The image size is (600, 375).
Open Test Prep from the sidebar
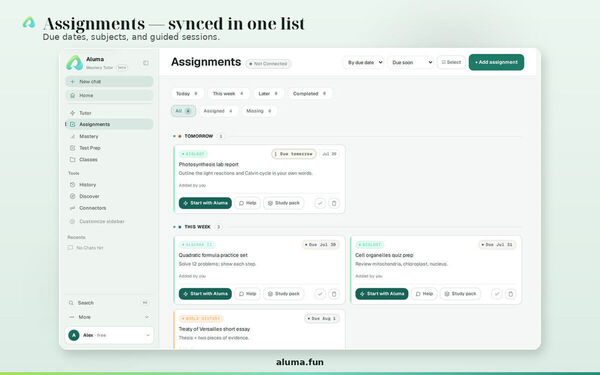(109, 148)
